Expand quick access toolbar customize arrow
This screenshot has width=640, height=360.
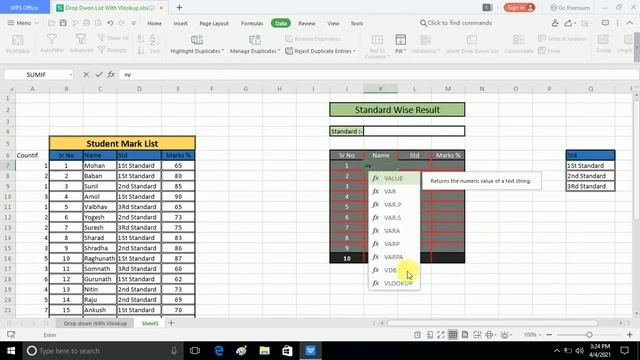pos(133,23)
